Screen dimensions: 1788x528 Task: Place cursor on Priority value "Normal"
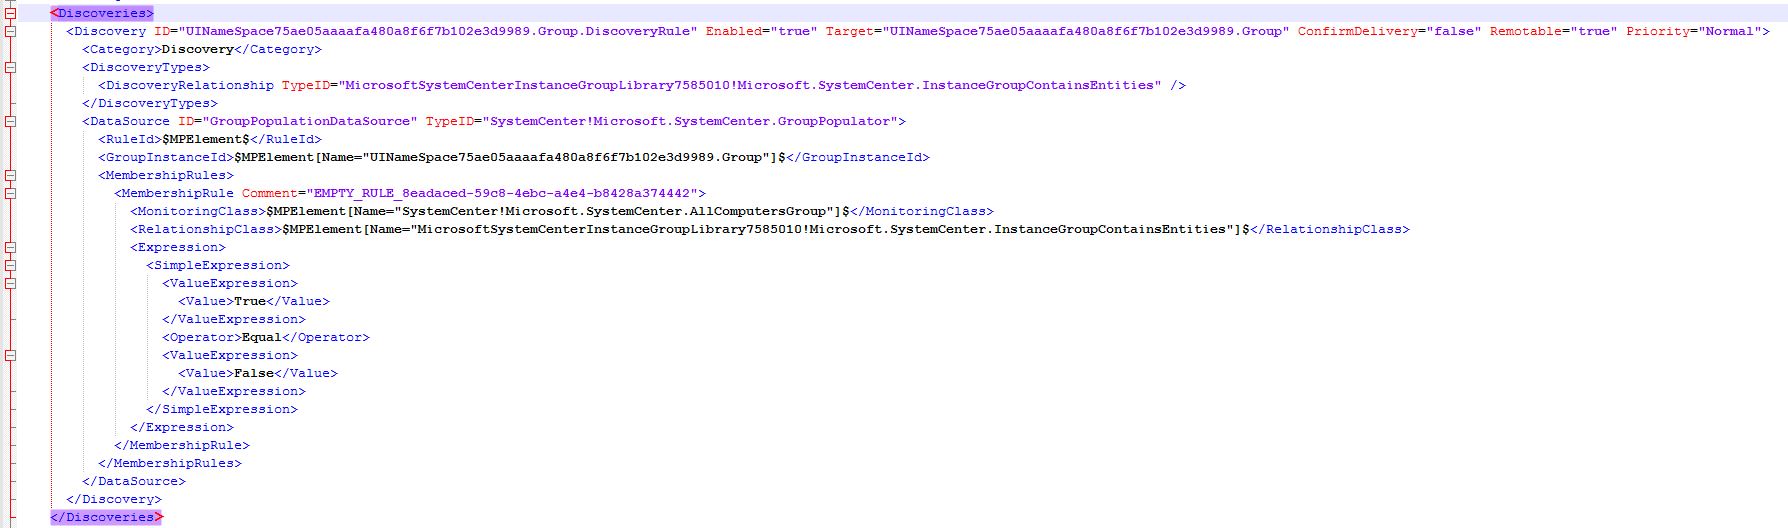(1729, 31)
